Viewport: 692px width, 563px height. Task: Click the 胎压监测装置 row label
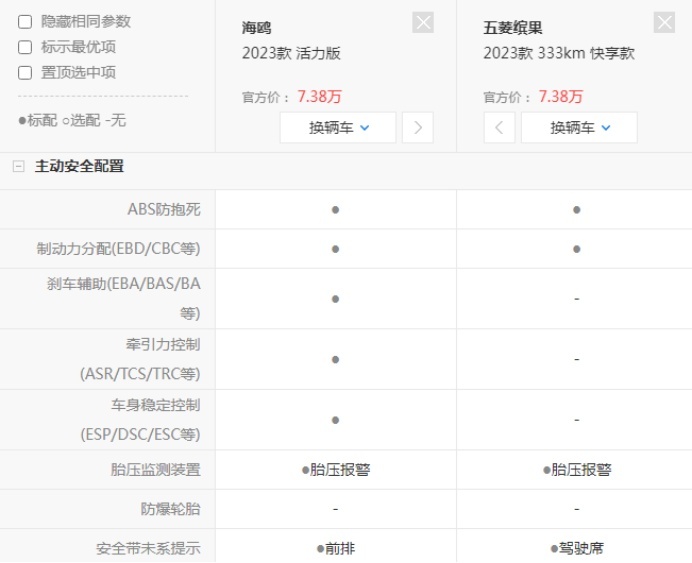point(156,469)
